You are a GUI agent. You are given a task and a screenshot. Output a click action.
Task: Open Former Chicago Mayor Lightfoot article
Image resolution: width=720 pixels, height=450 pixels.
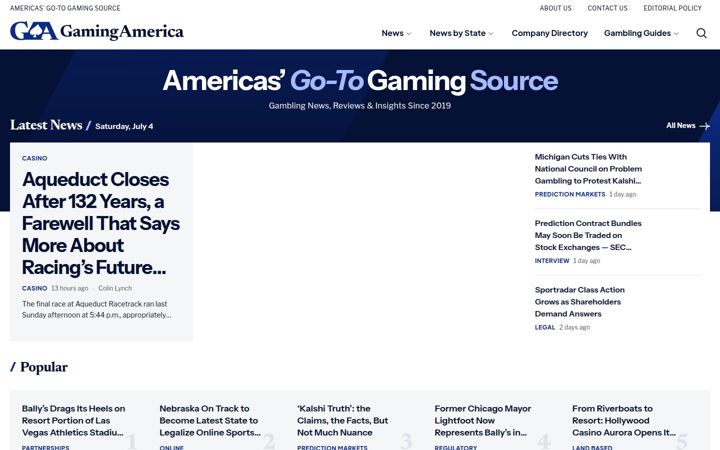pos(483,420)
